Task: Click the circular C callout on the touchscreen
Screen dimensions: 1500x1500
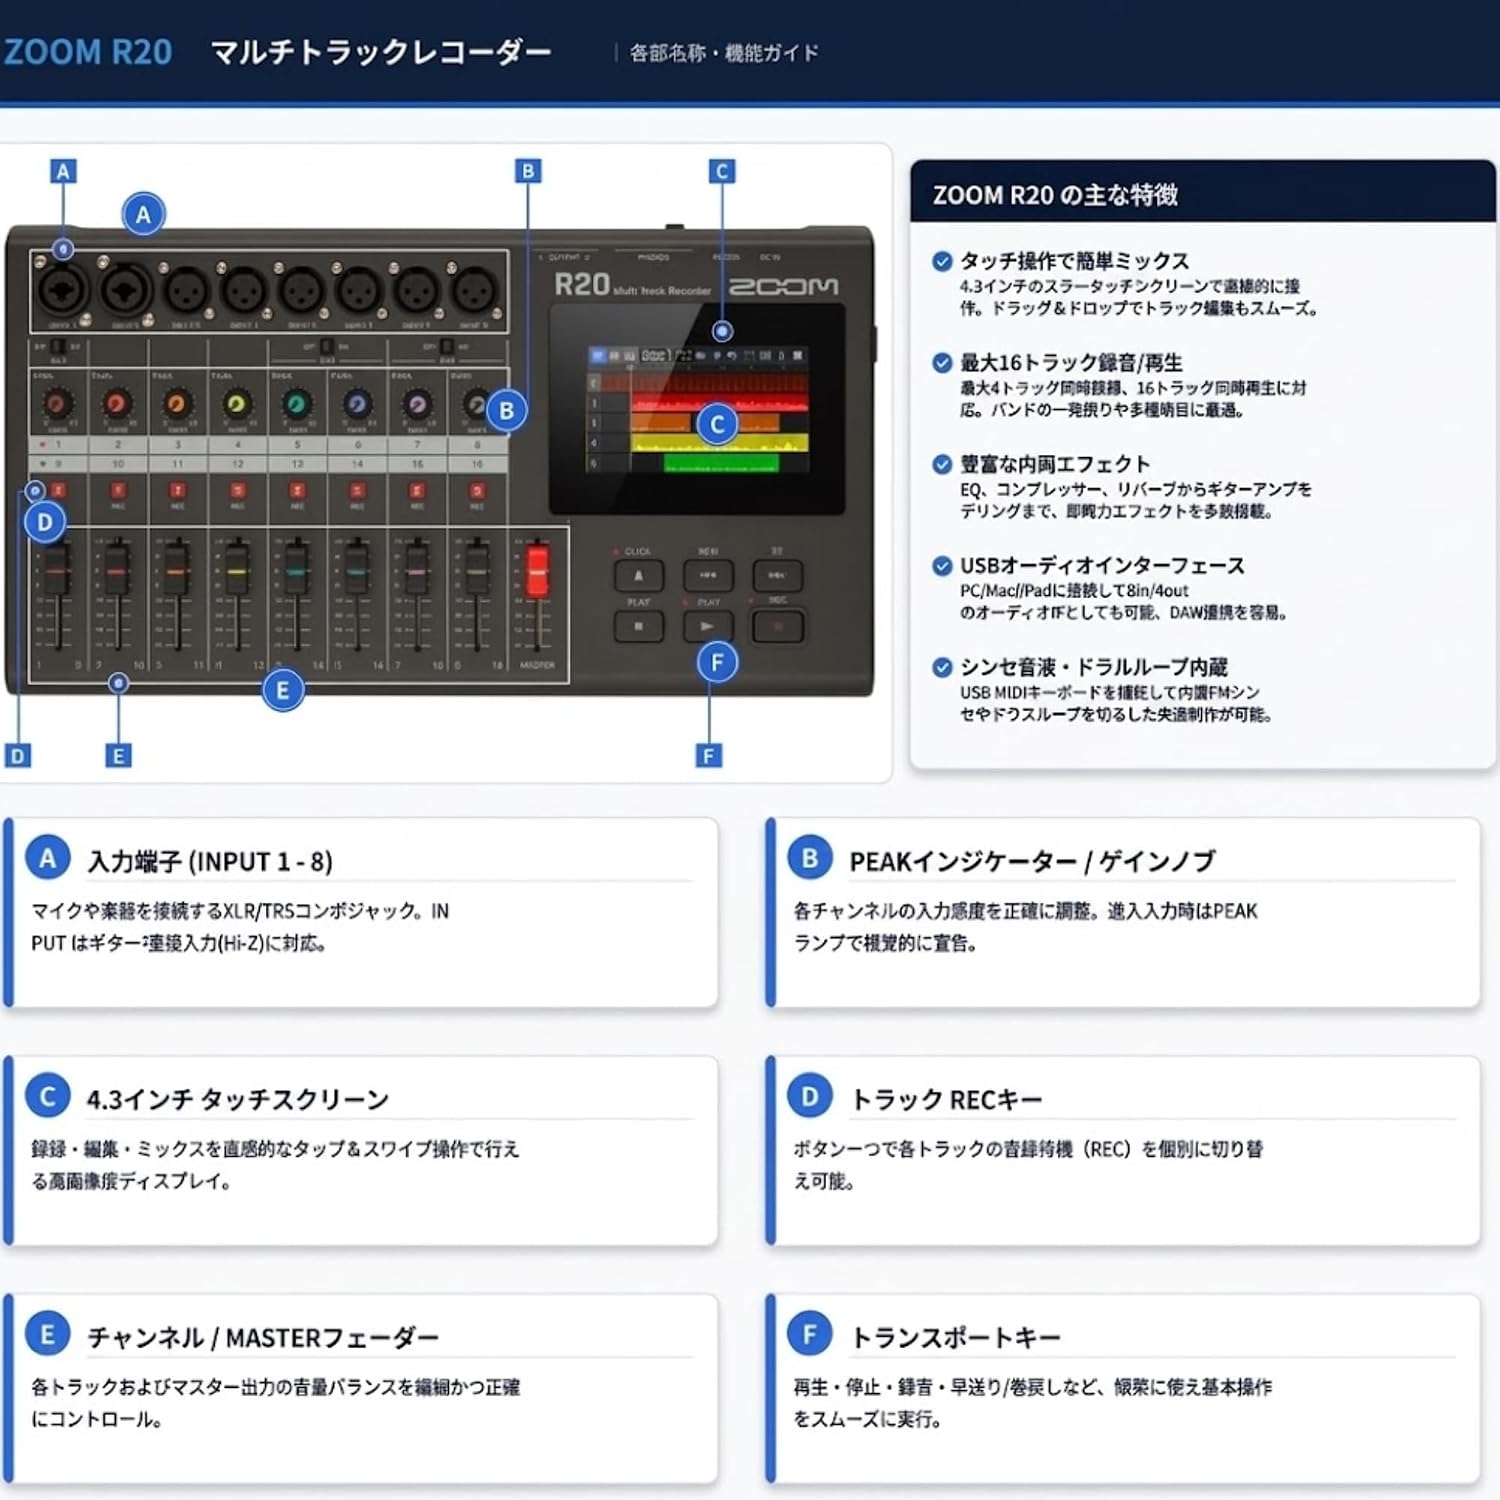Action: [x=717, y=424]
